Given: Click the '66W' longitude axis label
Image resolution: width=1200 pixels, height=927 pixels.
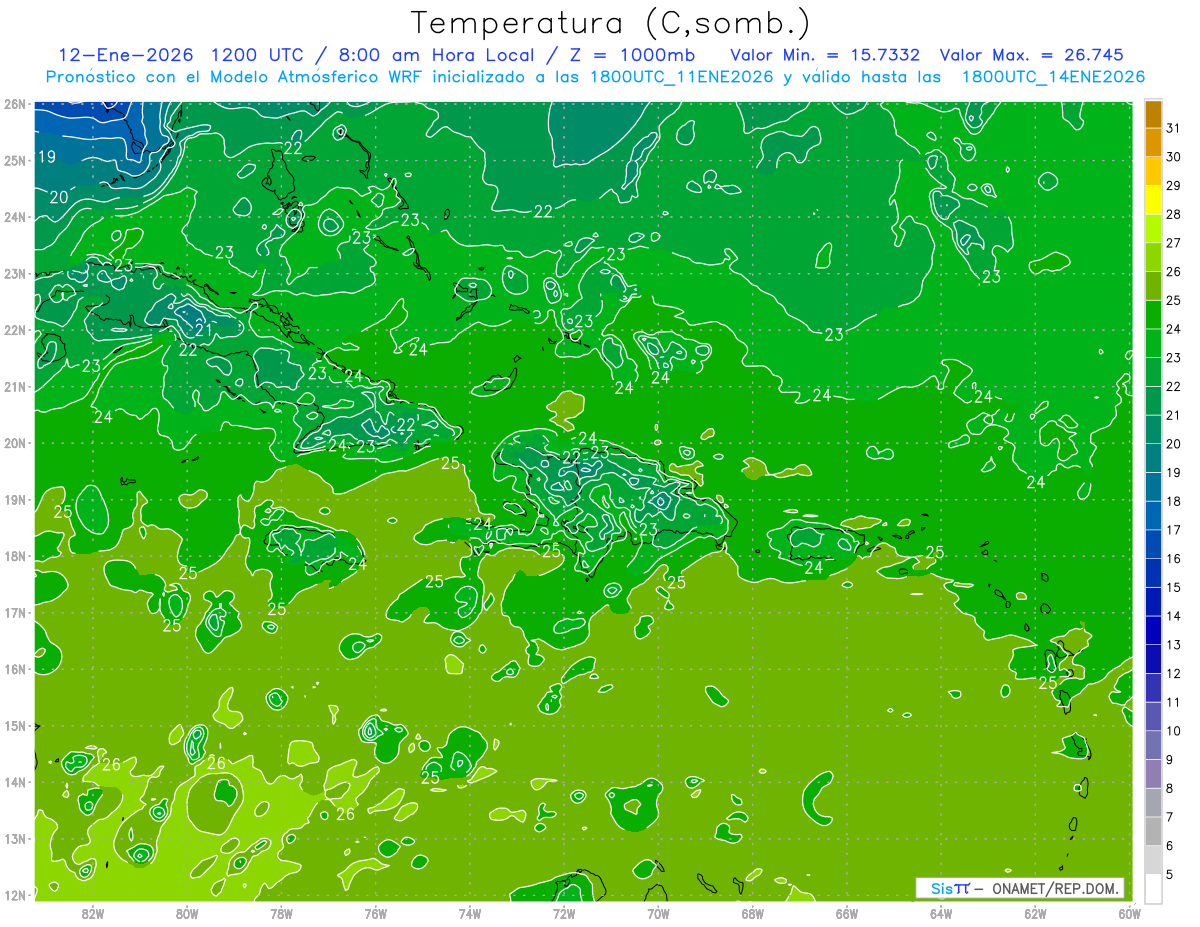Looking at the screenshot, I should tap(846, 913).
